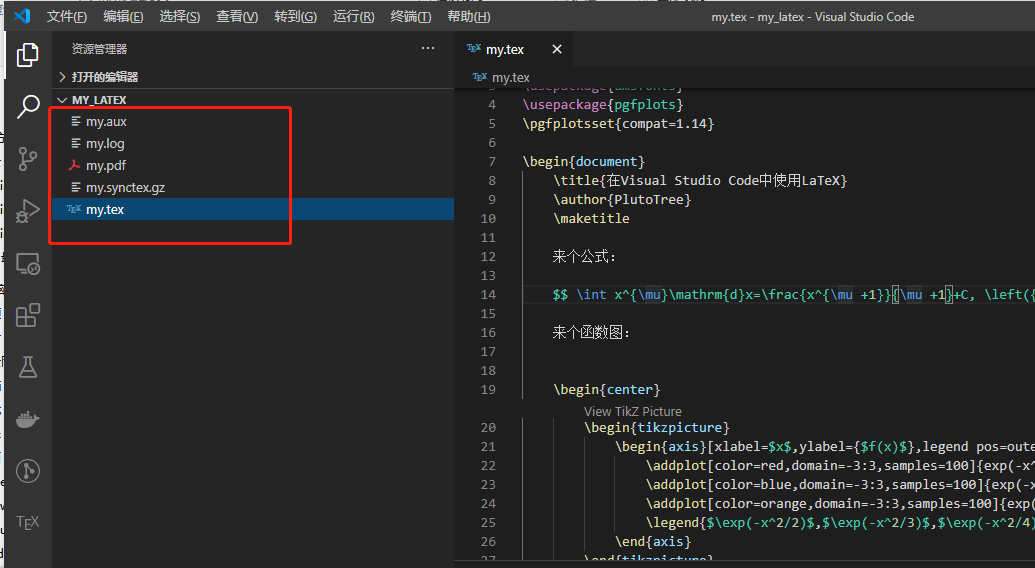Open the Testing flask view

(x=27, y=367)
